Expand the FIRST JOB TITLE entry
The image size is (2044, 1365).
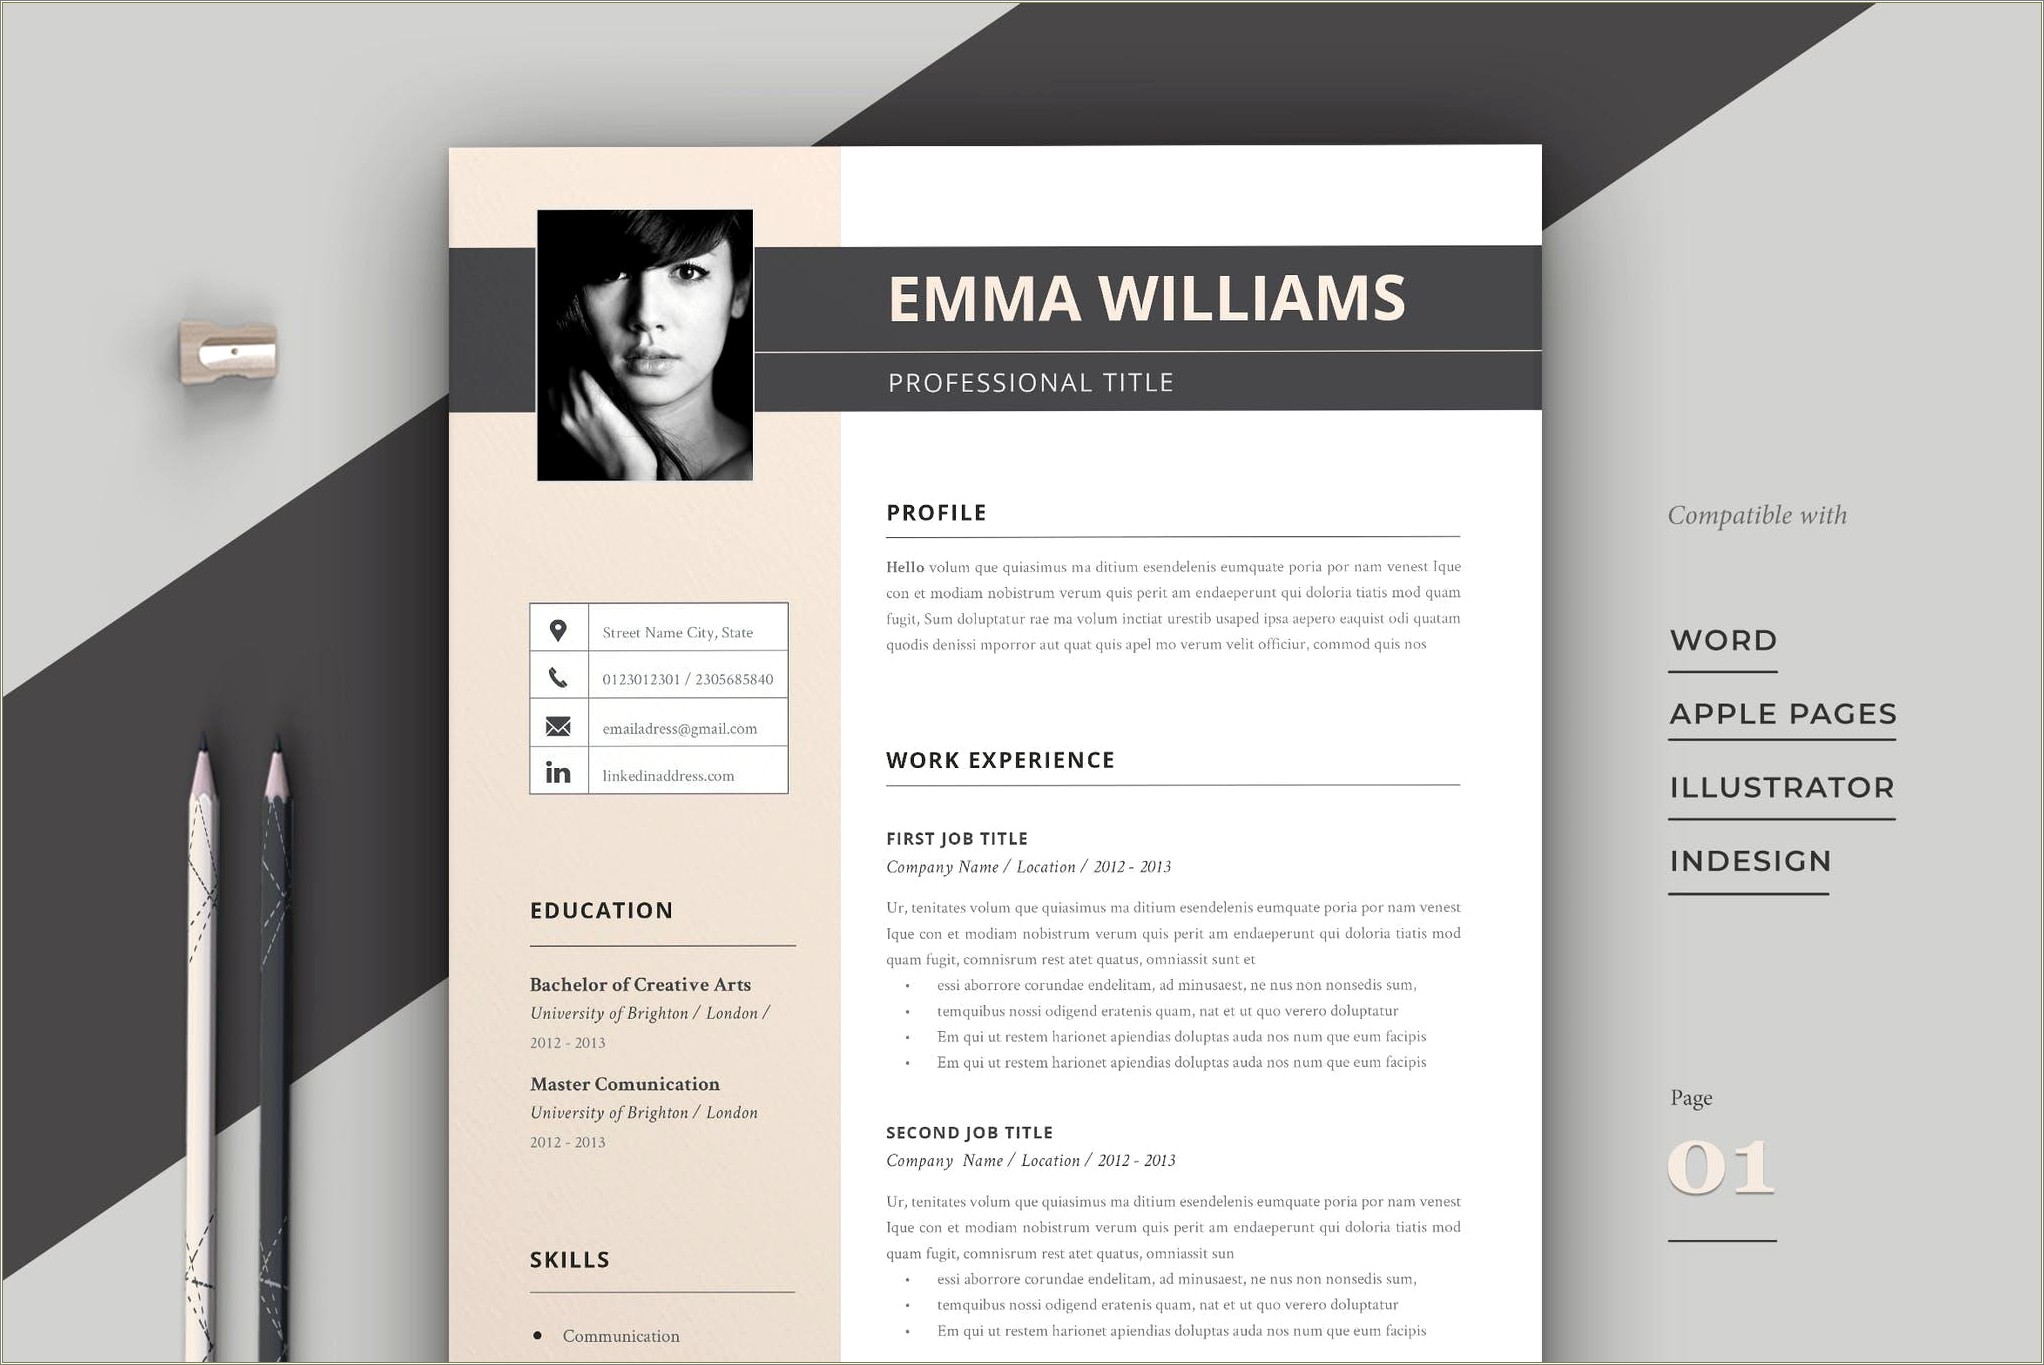click(x=970, y=835)
